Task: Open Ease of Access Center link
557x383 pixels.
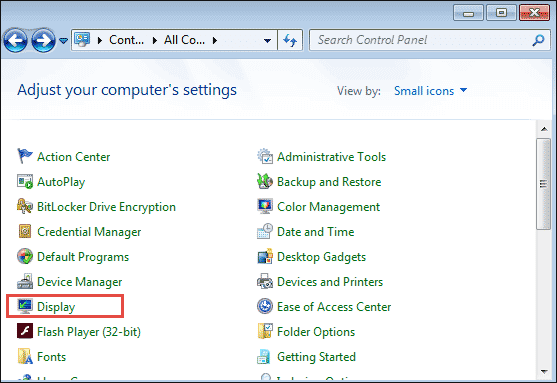Action: click(x=334, y=307)
